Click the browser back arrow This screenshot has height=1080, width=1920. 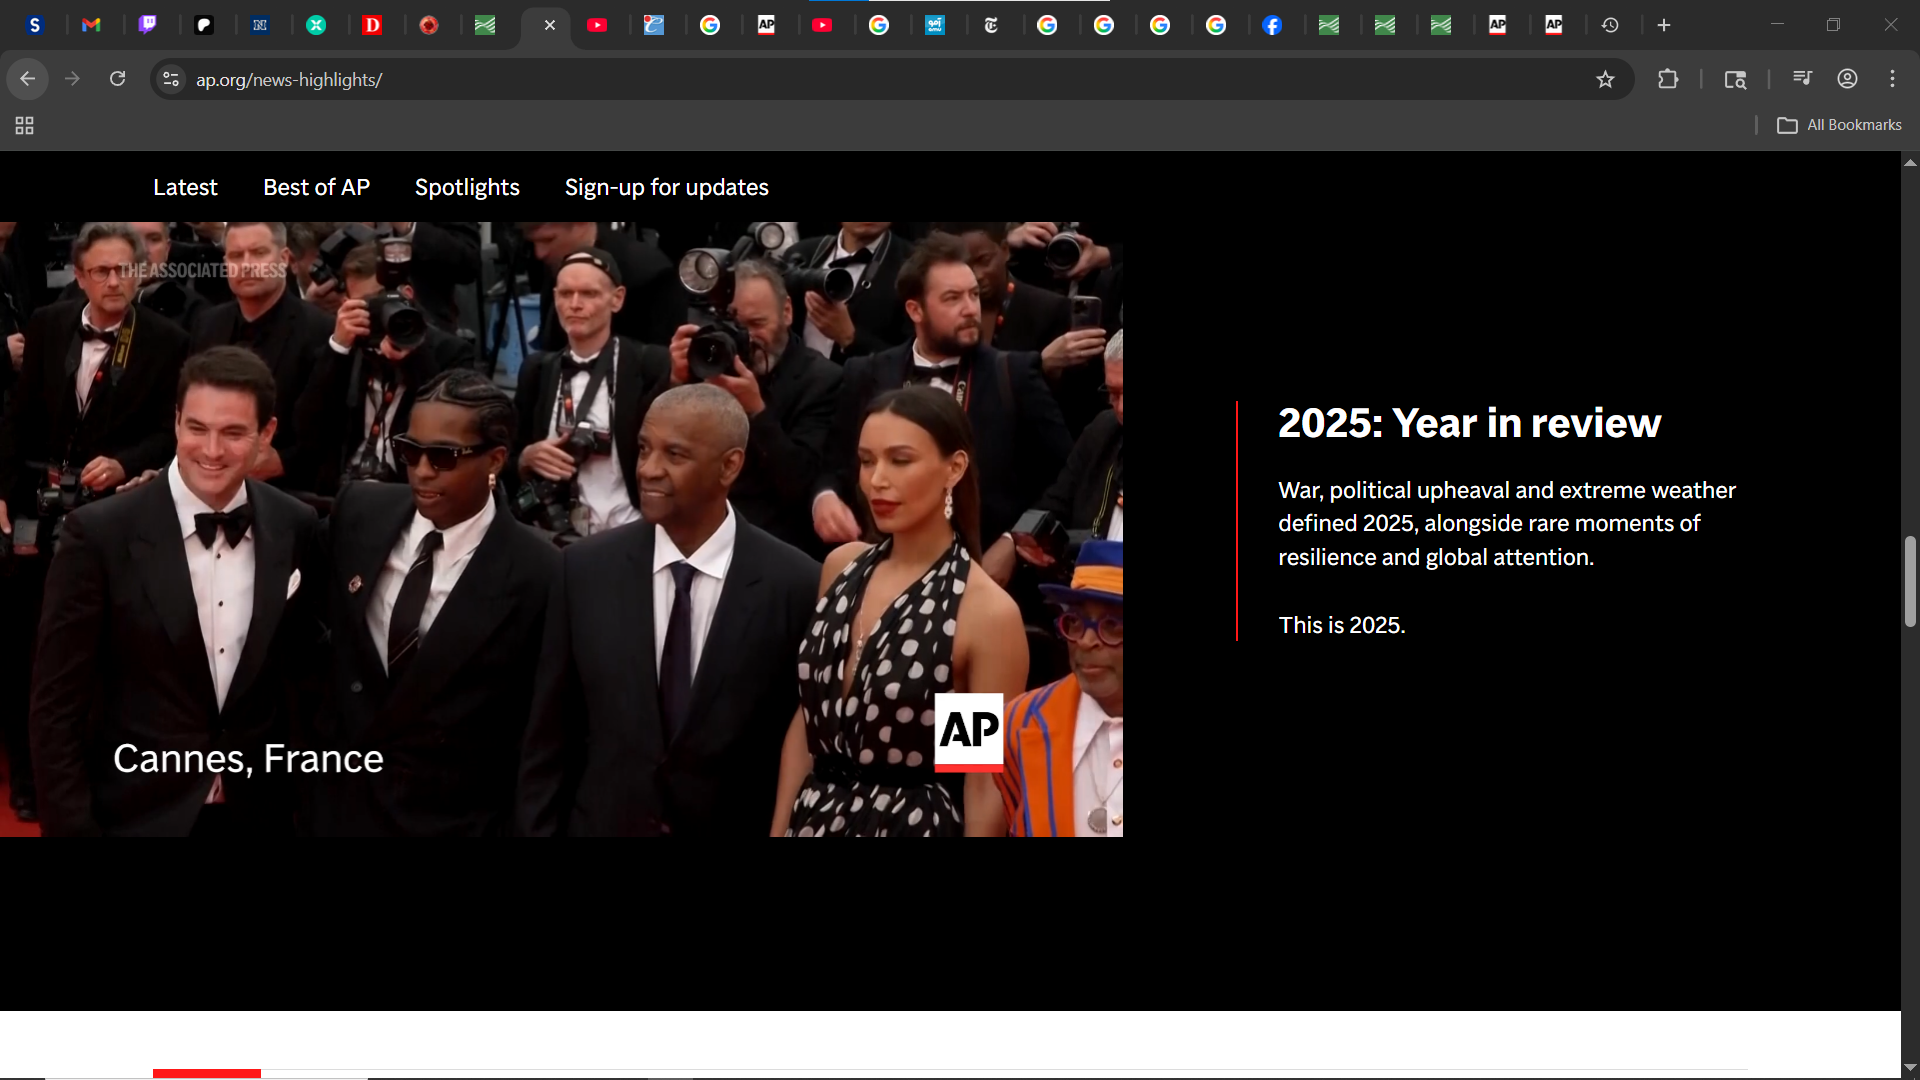tap(28, 79)
